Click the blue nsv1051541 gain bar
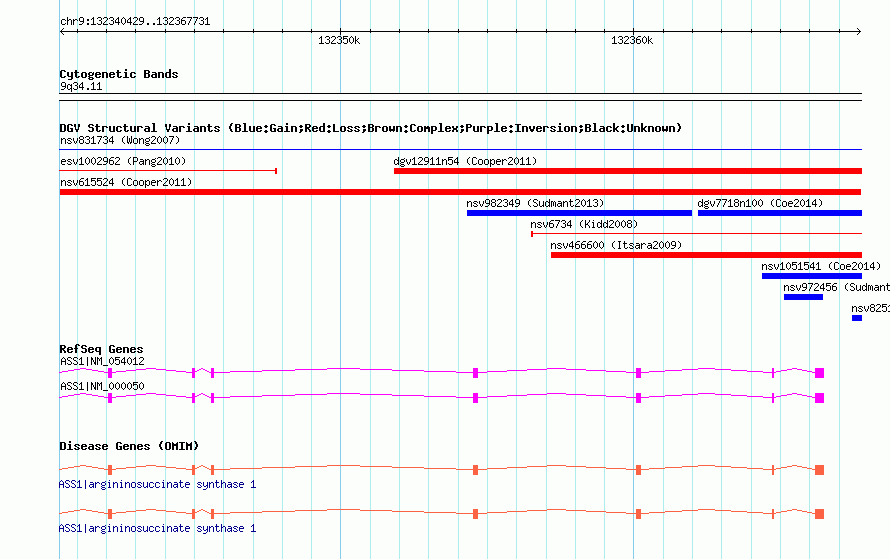890x559 pixels. (812, 276)
